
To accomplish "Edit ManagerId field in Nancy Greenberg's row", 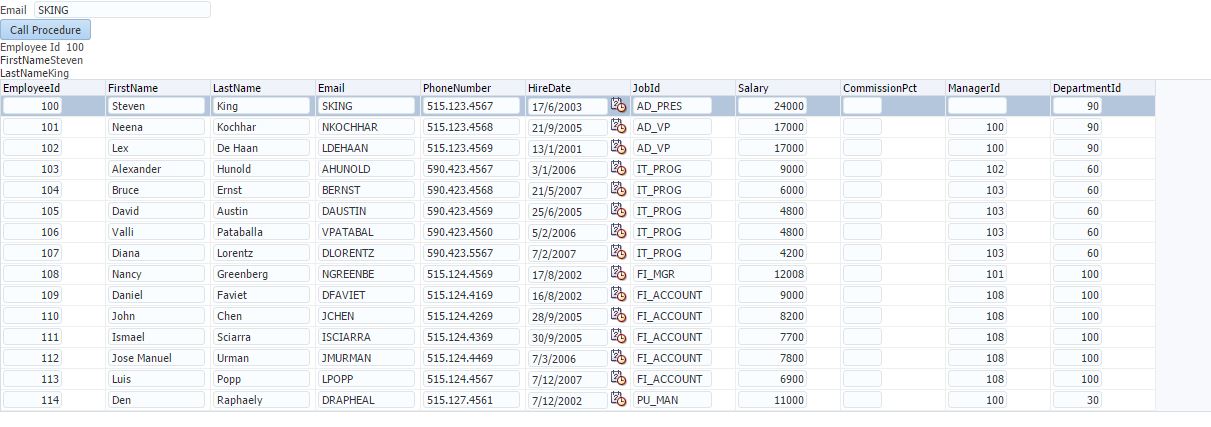I will pos(977,274).
